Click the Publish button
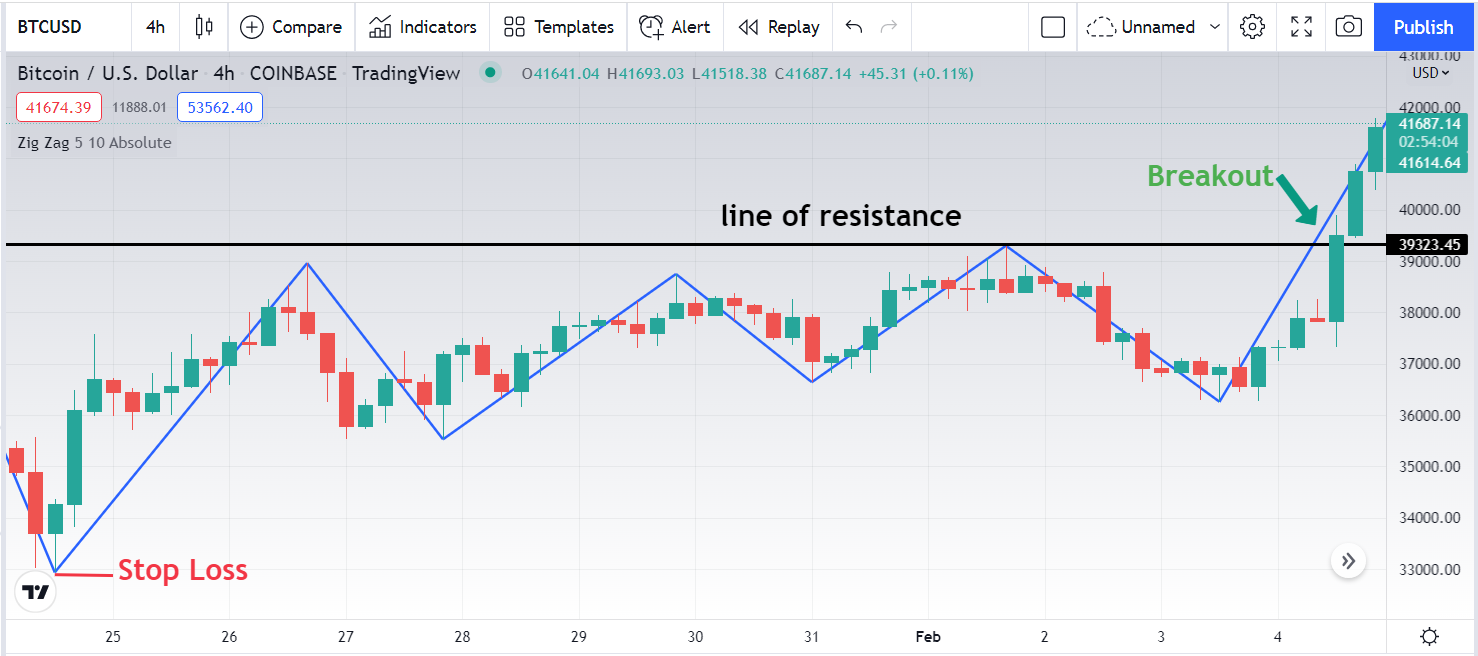This screenshot has width=1478, height=656. pos(1423,27)
